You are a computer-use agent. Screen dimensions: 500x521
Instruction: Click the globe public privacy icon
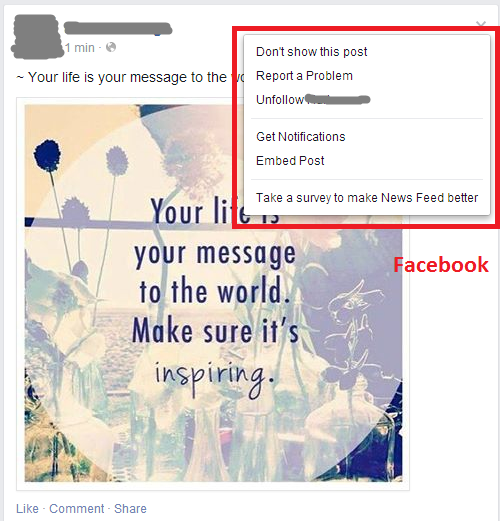(111, 47)
